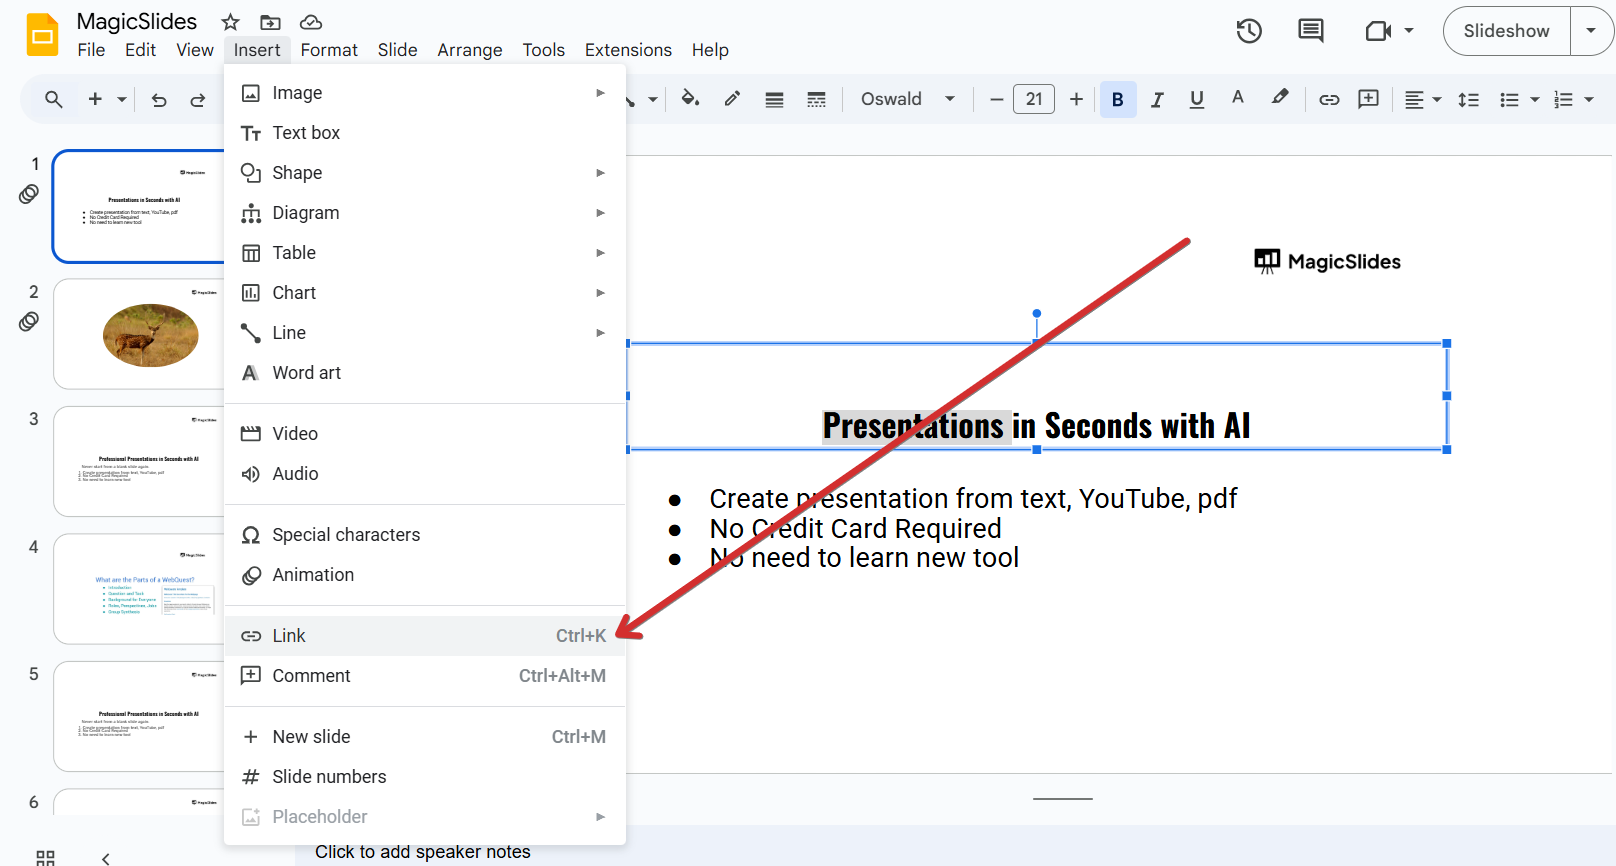Open the Tools menu

pyautogui.click(x=543, y=50)
